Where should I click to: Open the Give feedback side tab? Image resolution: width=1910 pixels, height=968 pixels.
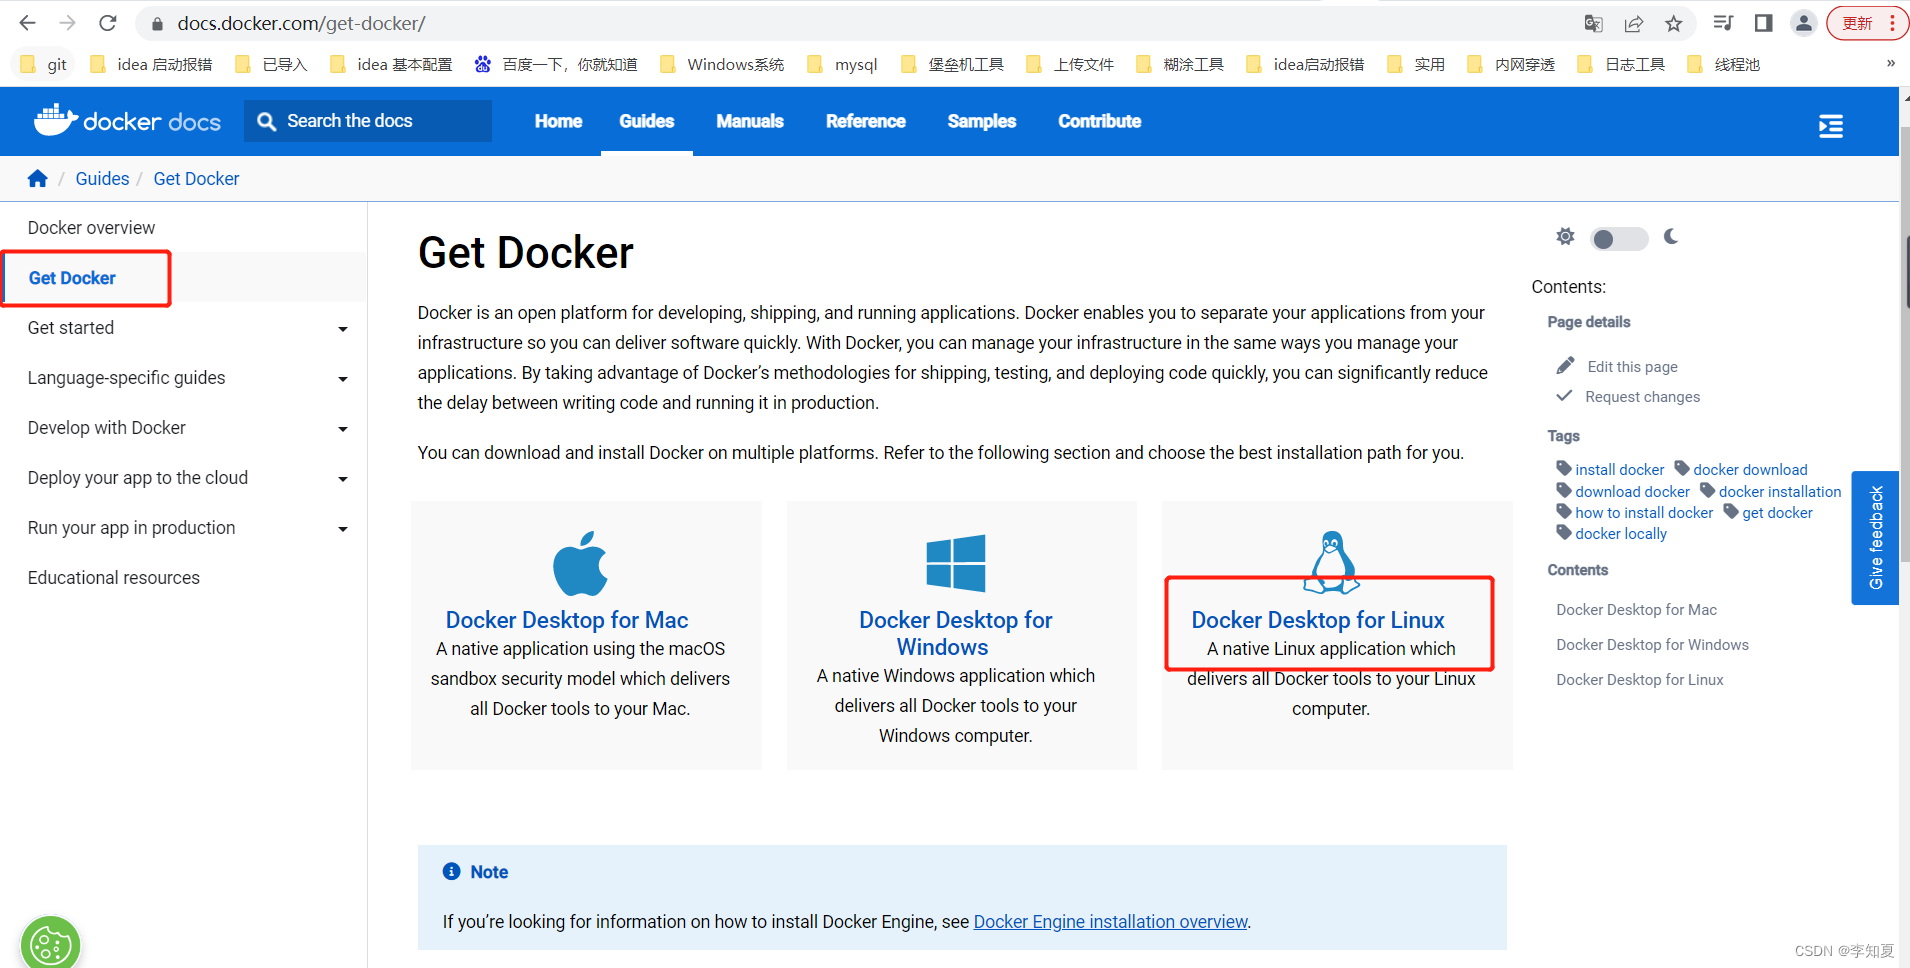pos(1875,538)
